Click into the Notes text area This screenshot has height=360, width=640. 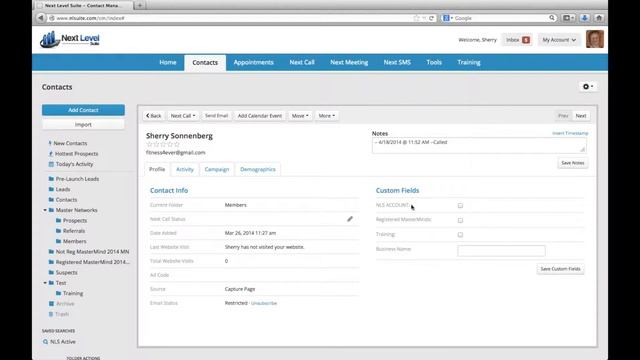(x=480, y=145)
